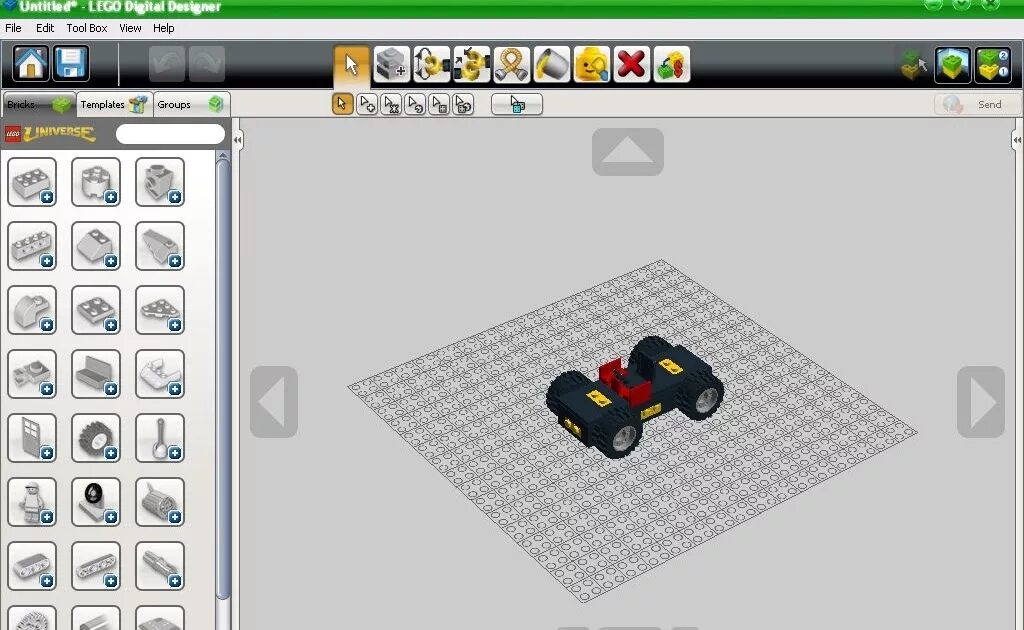
Task: Open the Technic axle connectors category
Action: coord(160,566)
